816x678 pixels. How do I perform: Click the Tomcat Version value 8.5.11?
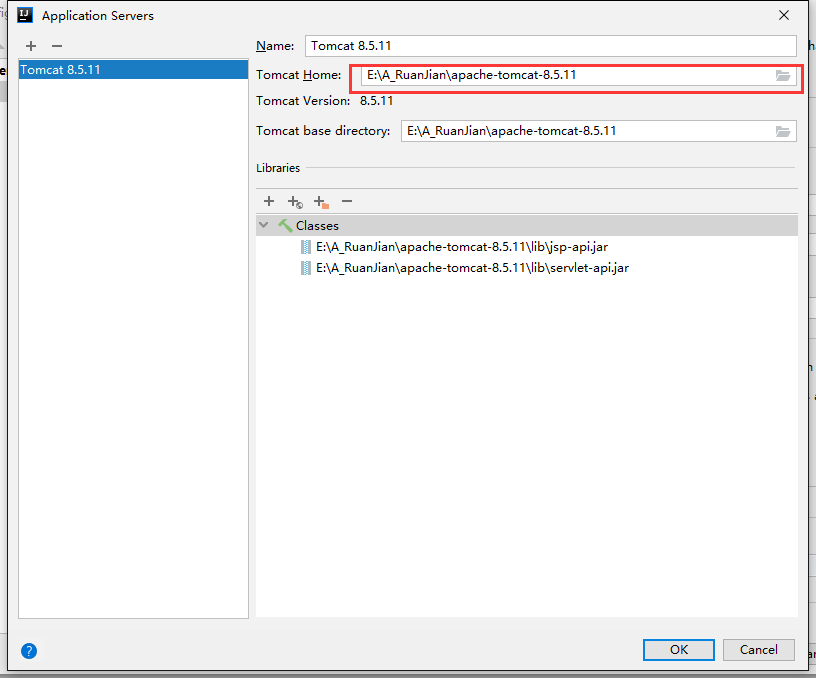point(376,101)
